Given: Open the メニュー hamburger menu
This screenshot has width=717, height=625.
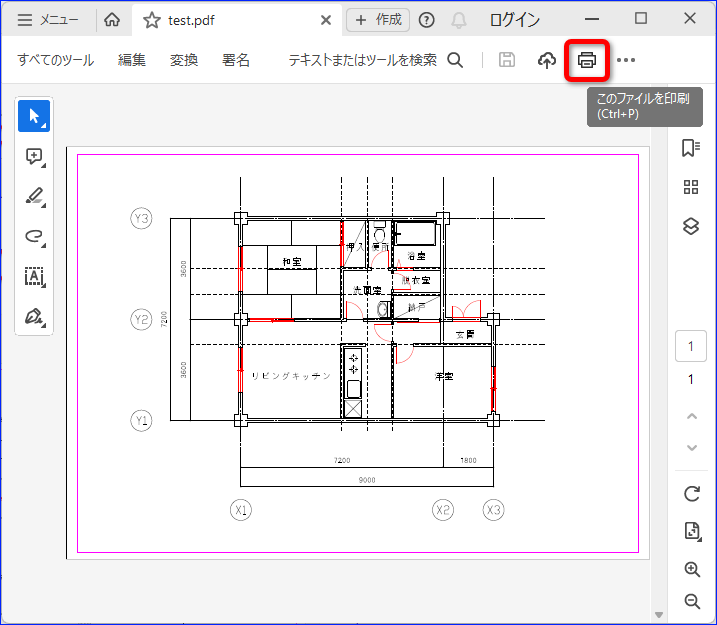Looking at the screenshot, I should point(48,20).
